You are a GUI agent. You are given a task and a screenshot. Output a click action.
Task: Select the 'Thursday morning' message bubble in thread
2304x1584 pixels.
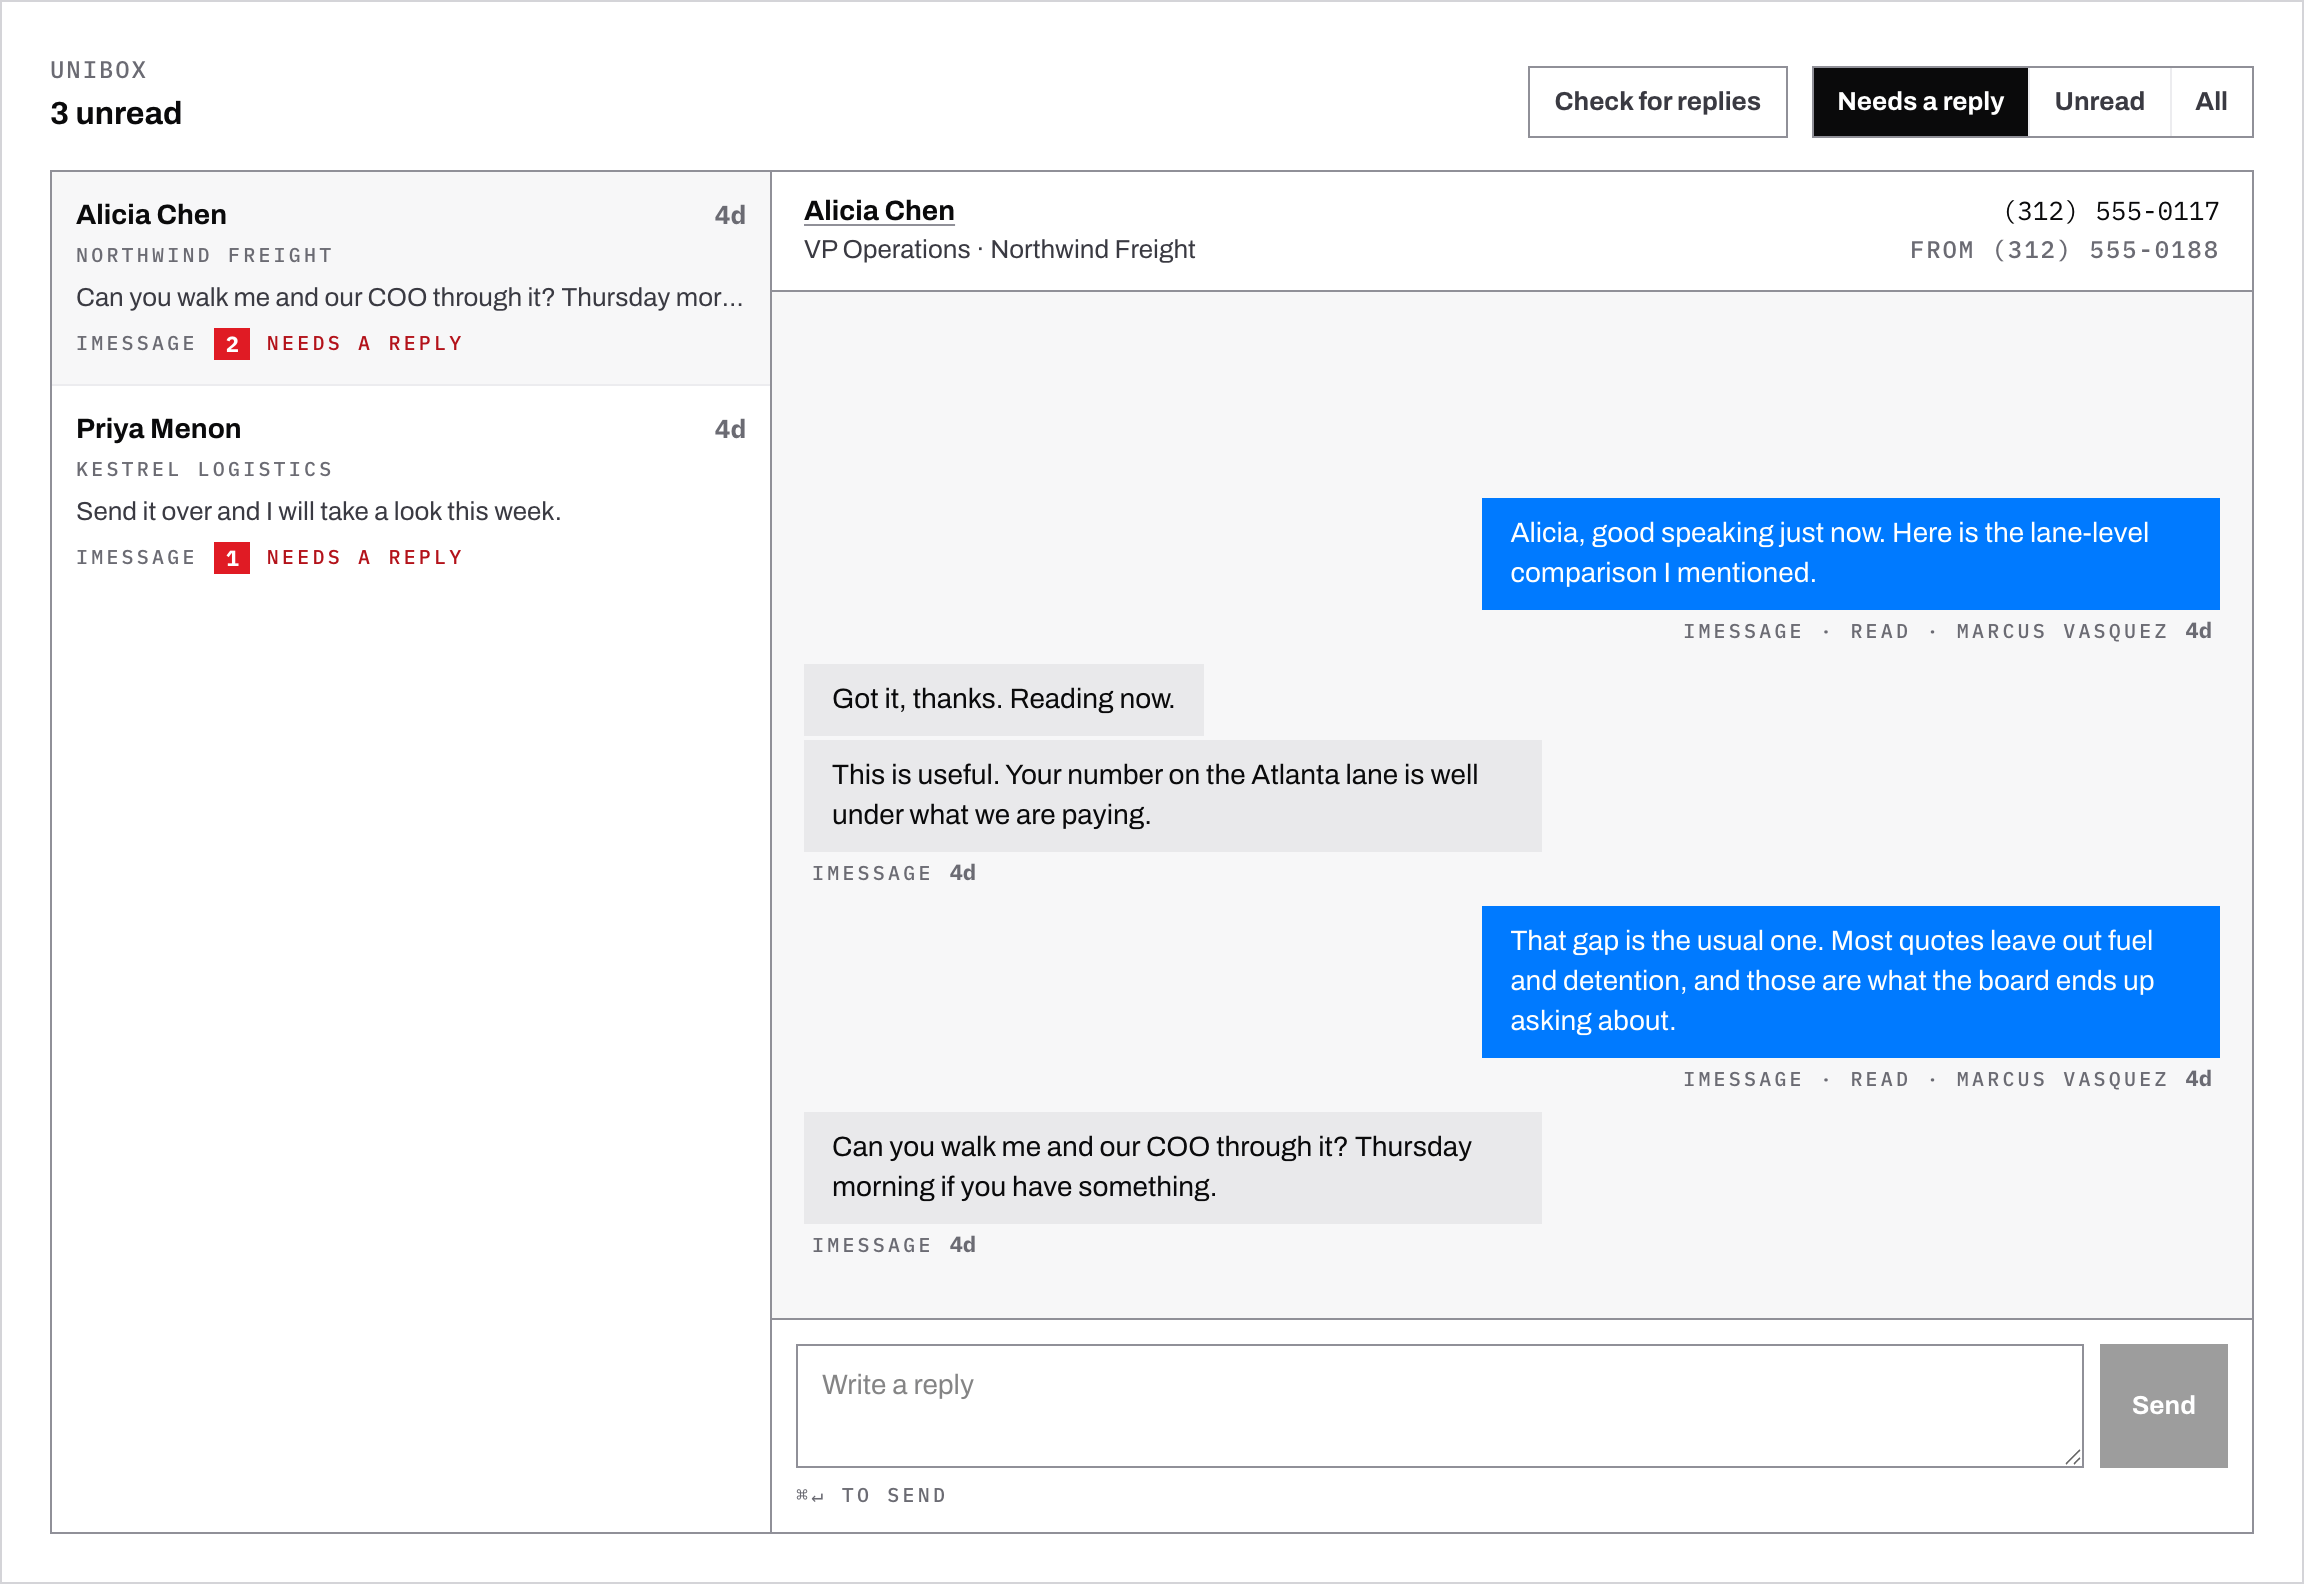pos(1172,1167)
